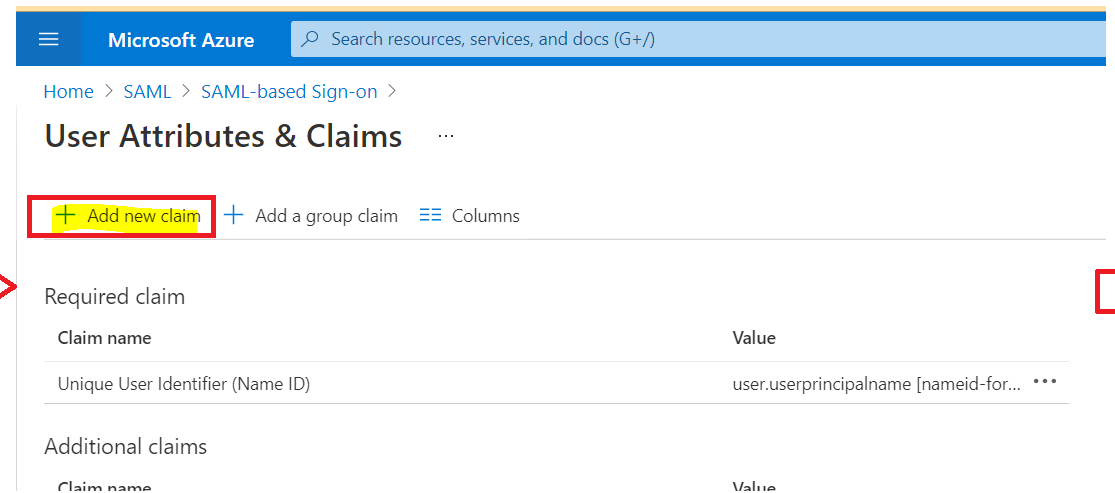
Task: Open the Columns chooser
Action: (470, 216)
